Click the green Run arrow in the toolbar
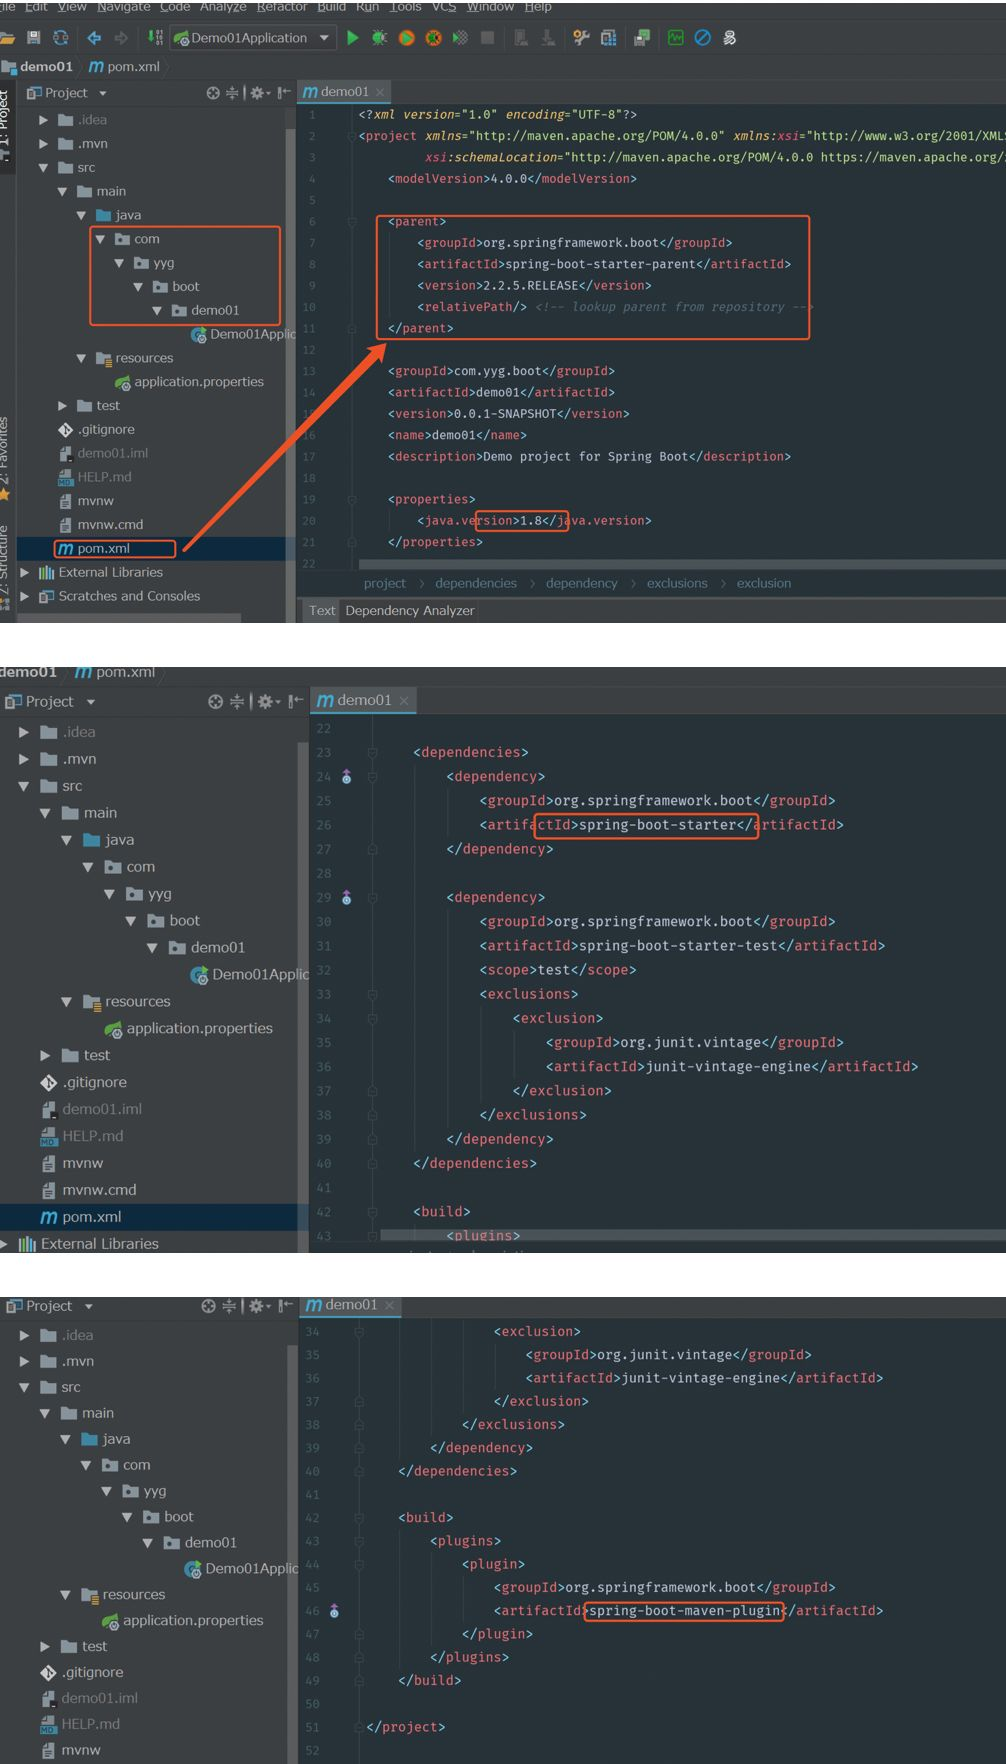 pyautogui.click(x=352, y=38)
